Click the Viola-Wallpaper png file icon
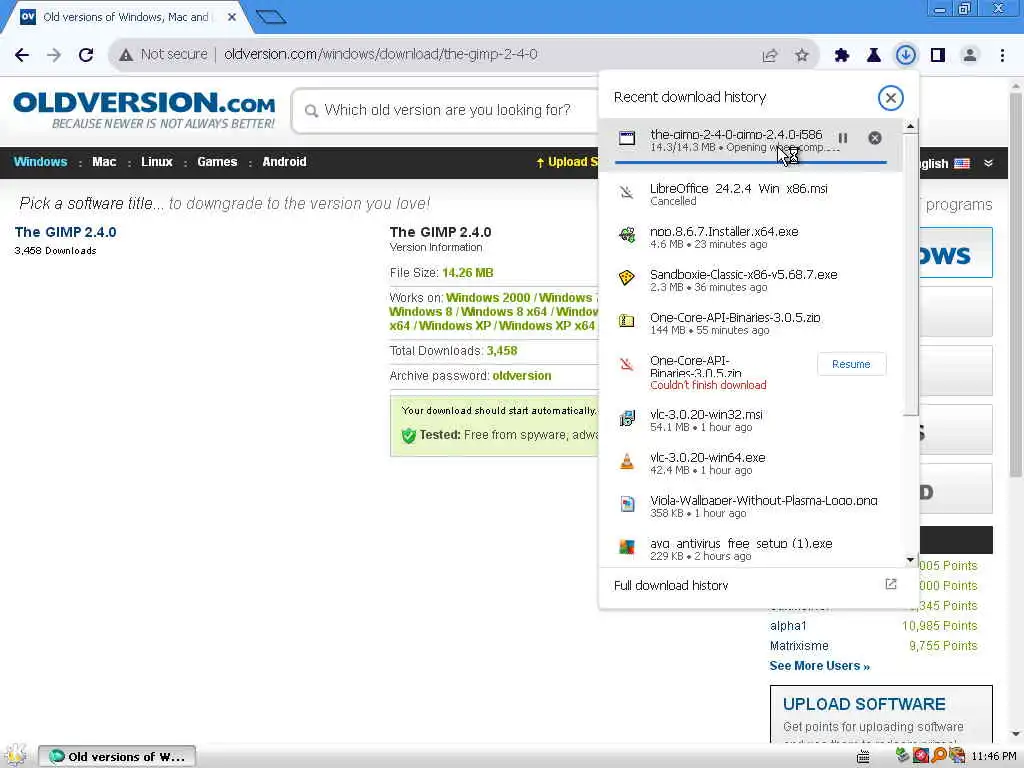 627,504
